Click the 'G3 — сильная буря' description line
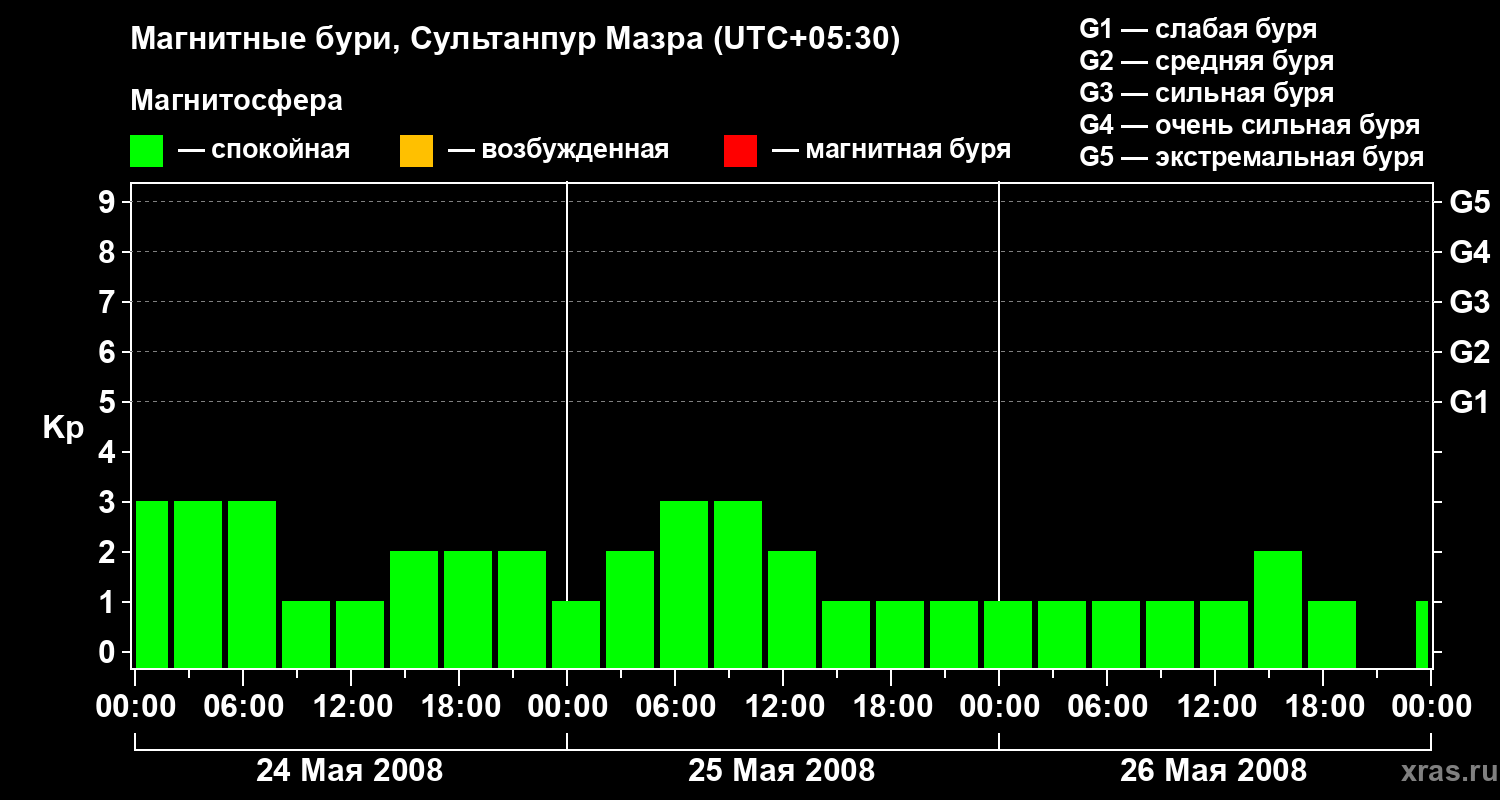1500x800 pixels. point(1206,93)
